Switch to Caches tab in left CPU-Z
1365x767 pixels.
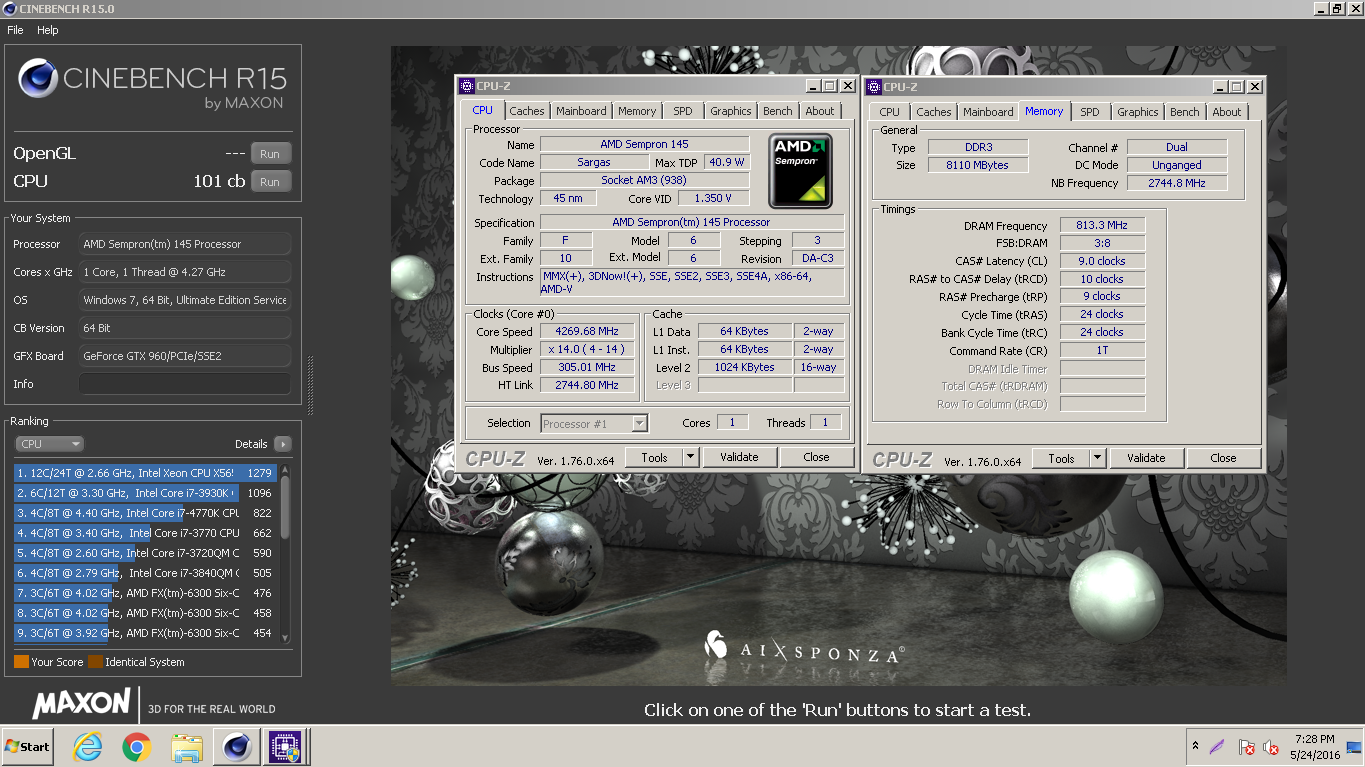(x=527, y=111)
